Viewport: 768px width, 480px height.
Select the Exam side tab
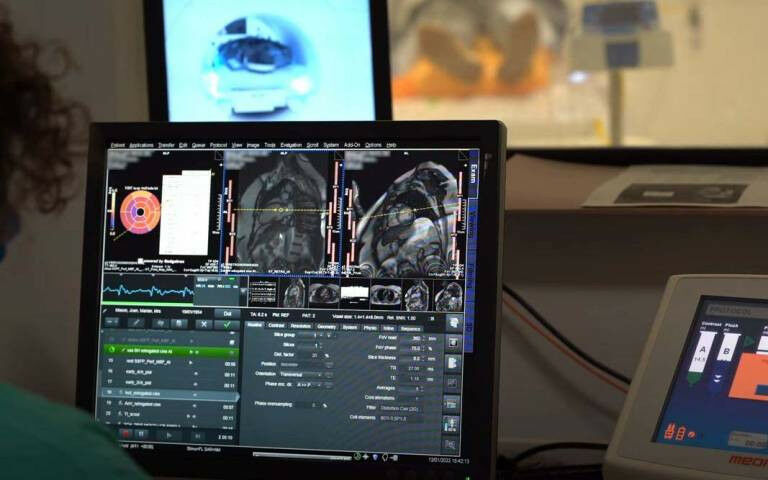tap(472, 170)
